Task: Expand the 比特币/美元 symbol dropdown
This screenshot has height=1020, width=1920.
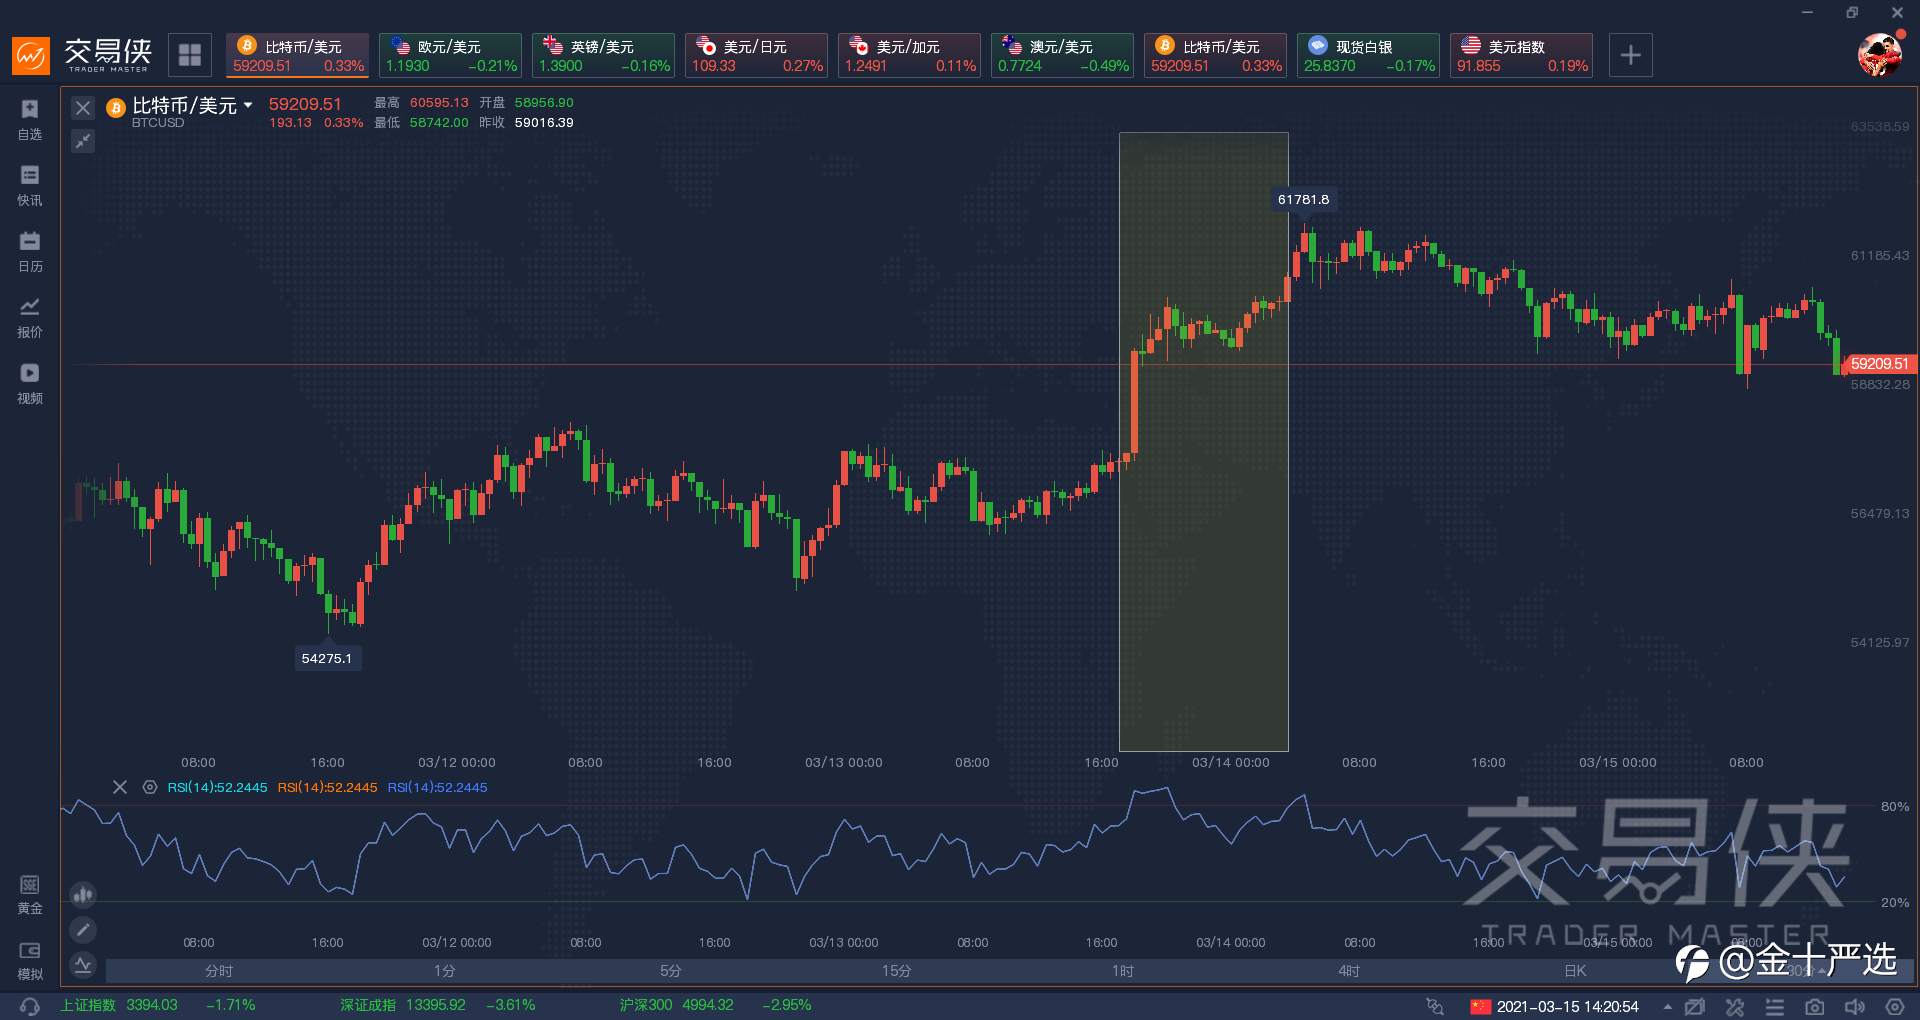Action: click(x=248, y=105)
